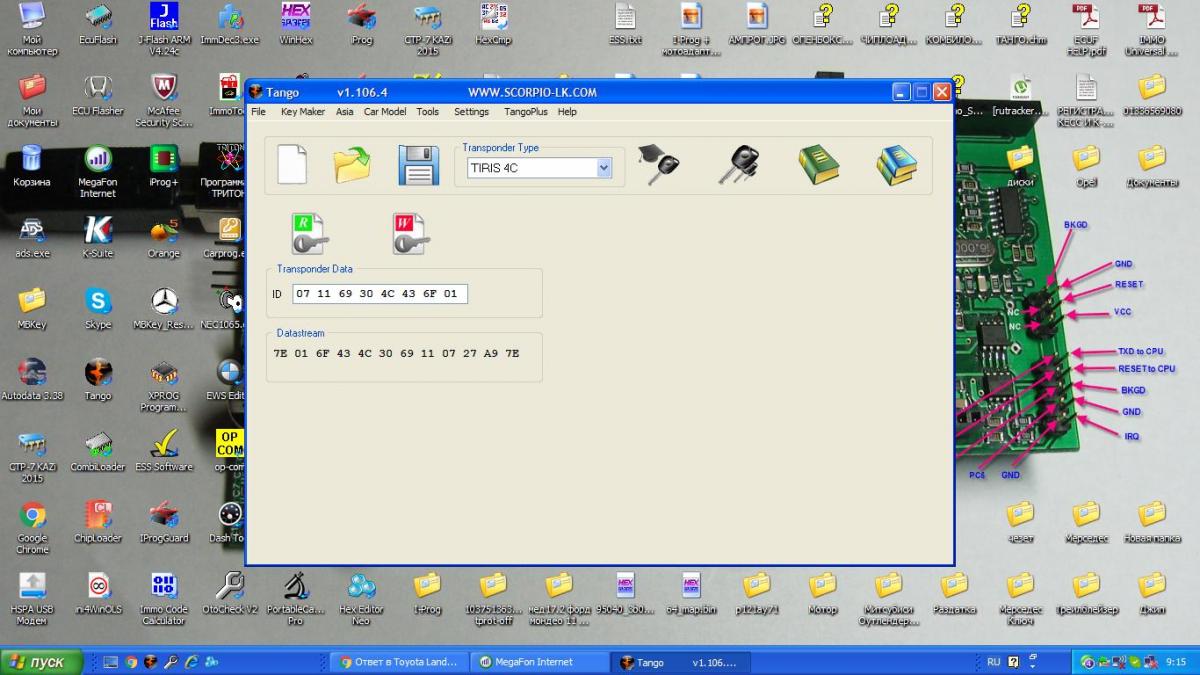Open the Tools menu
This screenshot has width=1200, height=675.
pyautogui.click(x=428, y=112)
